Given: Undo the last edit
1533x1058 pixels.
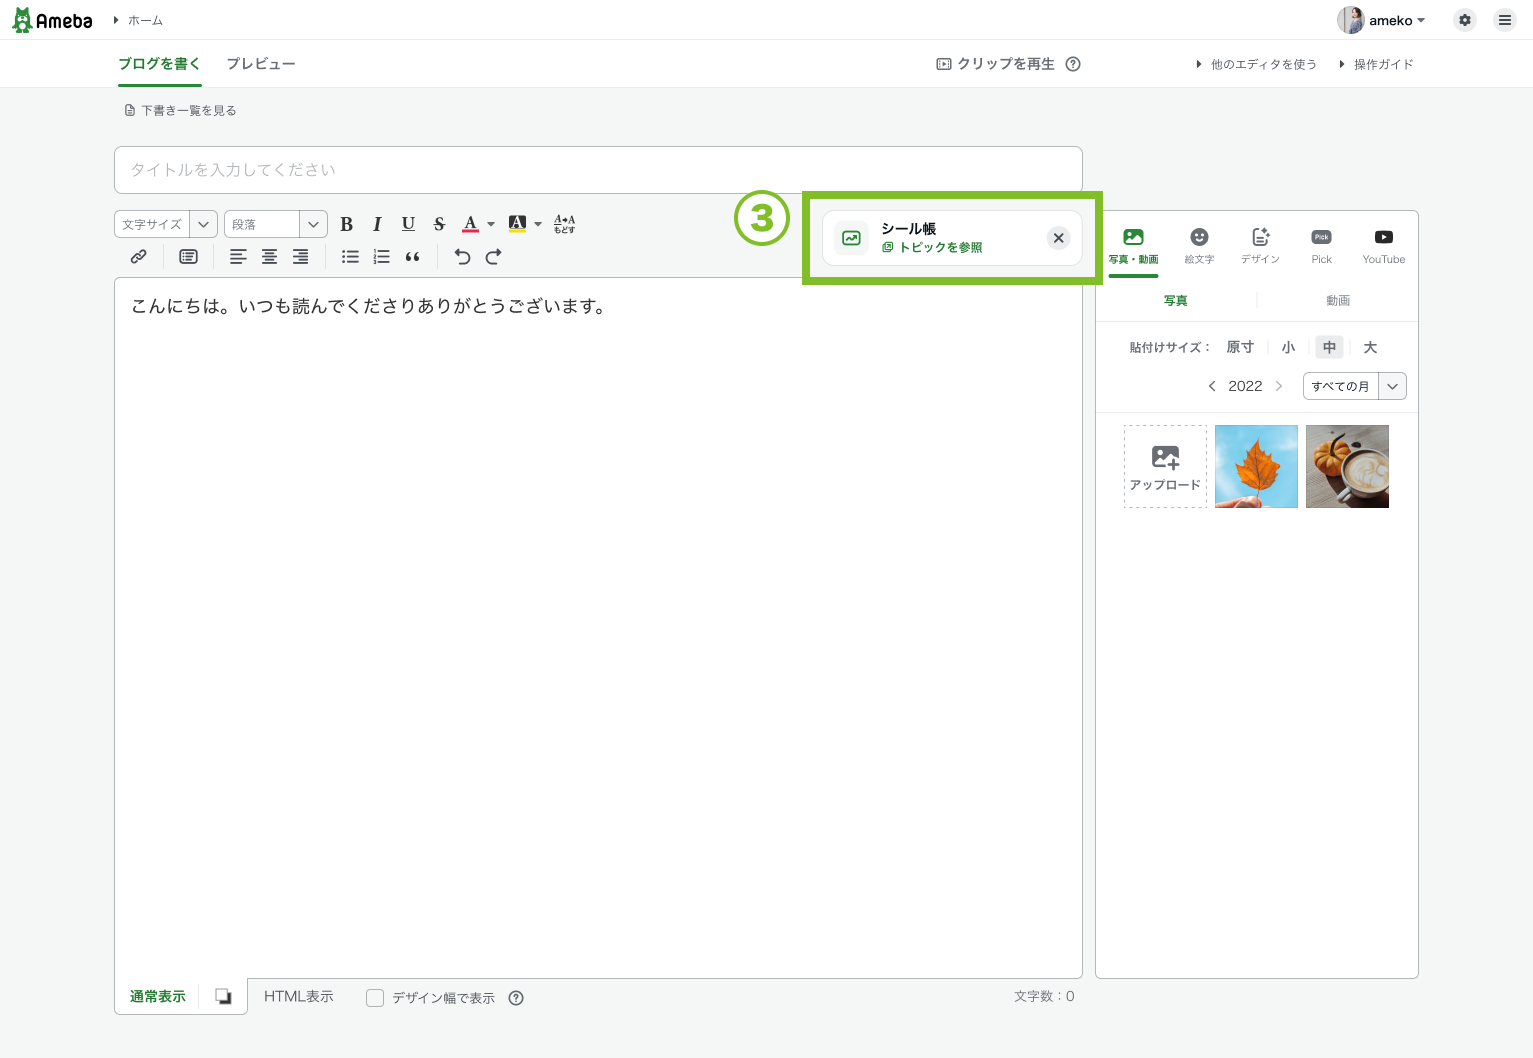Looking at the screenshot, I should (462, 257).
